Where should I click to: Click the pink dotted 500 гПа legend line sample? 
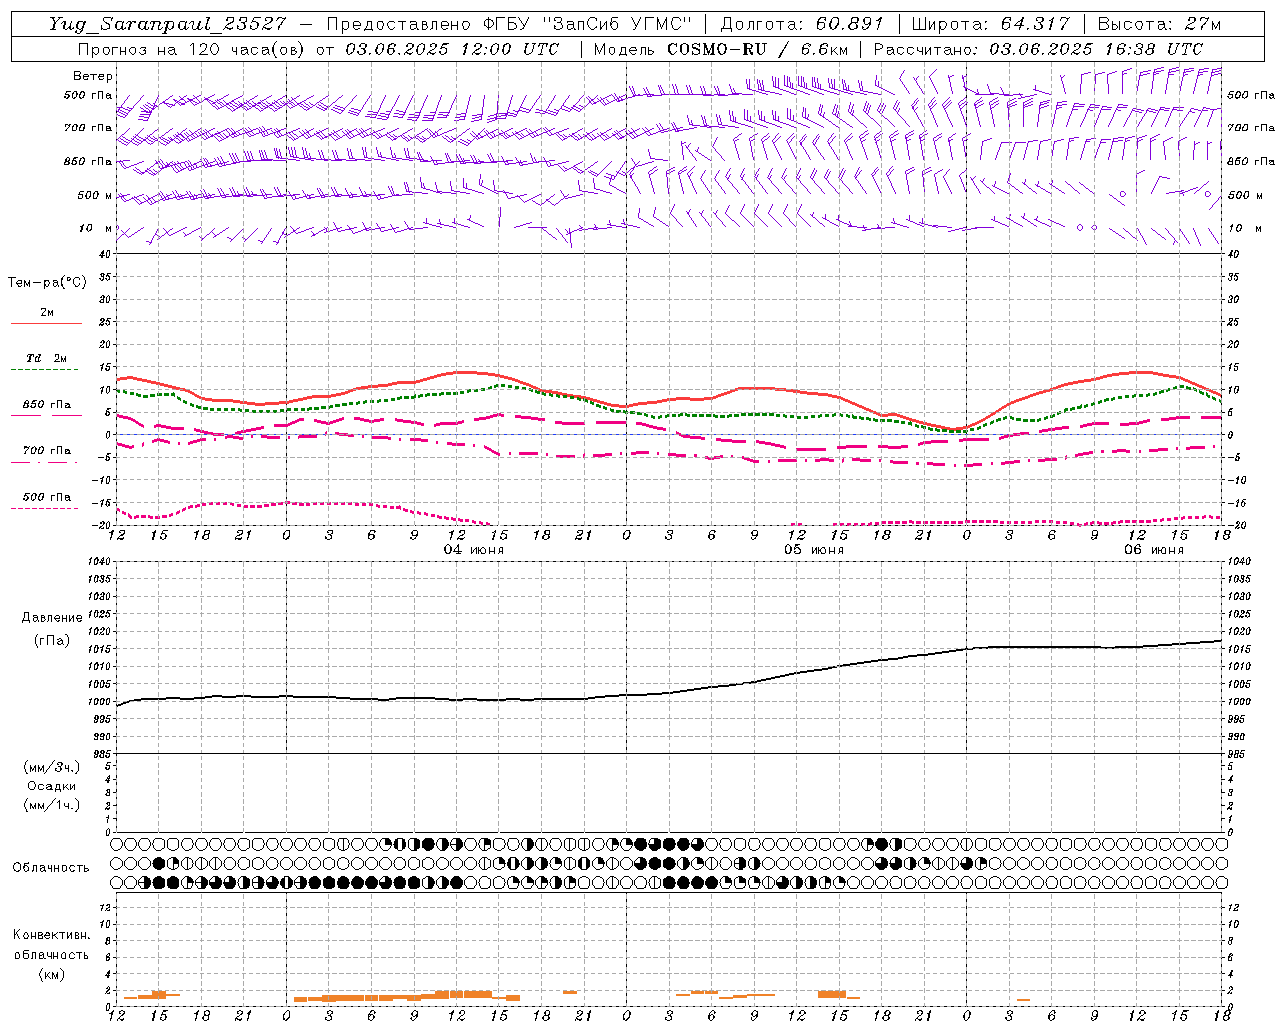coord(44,509)
